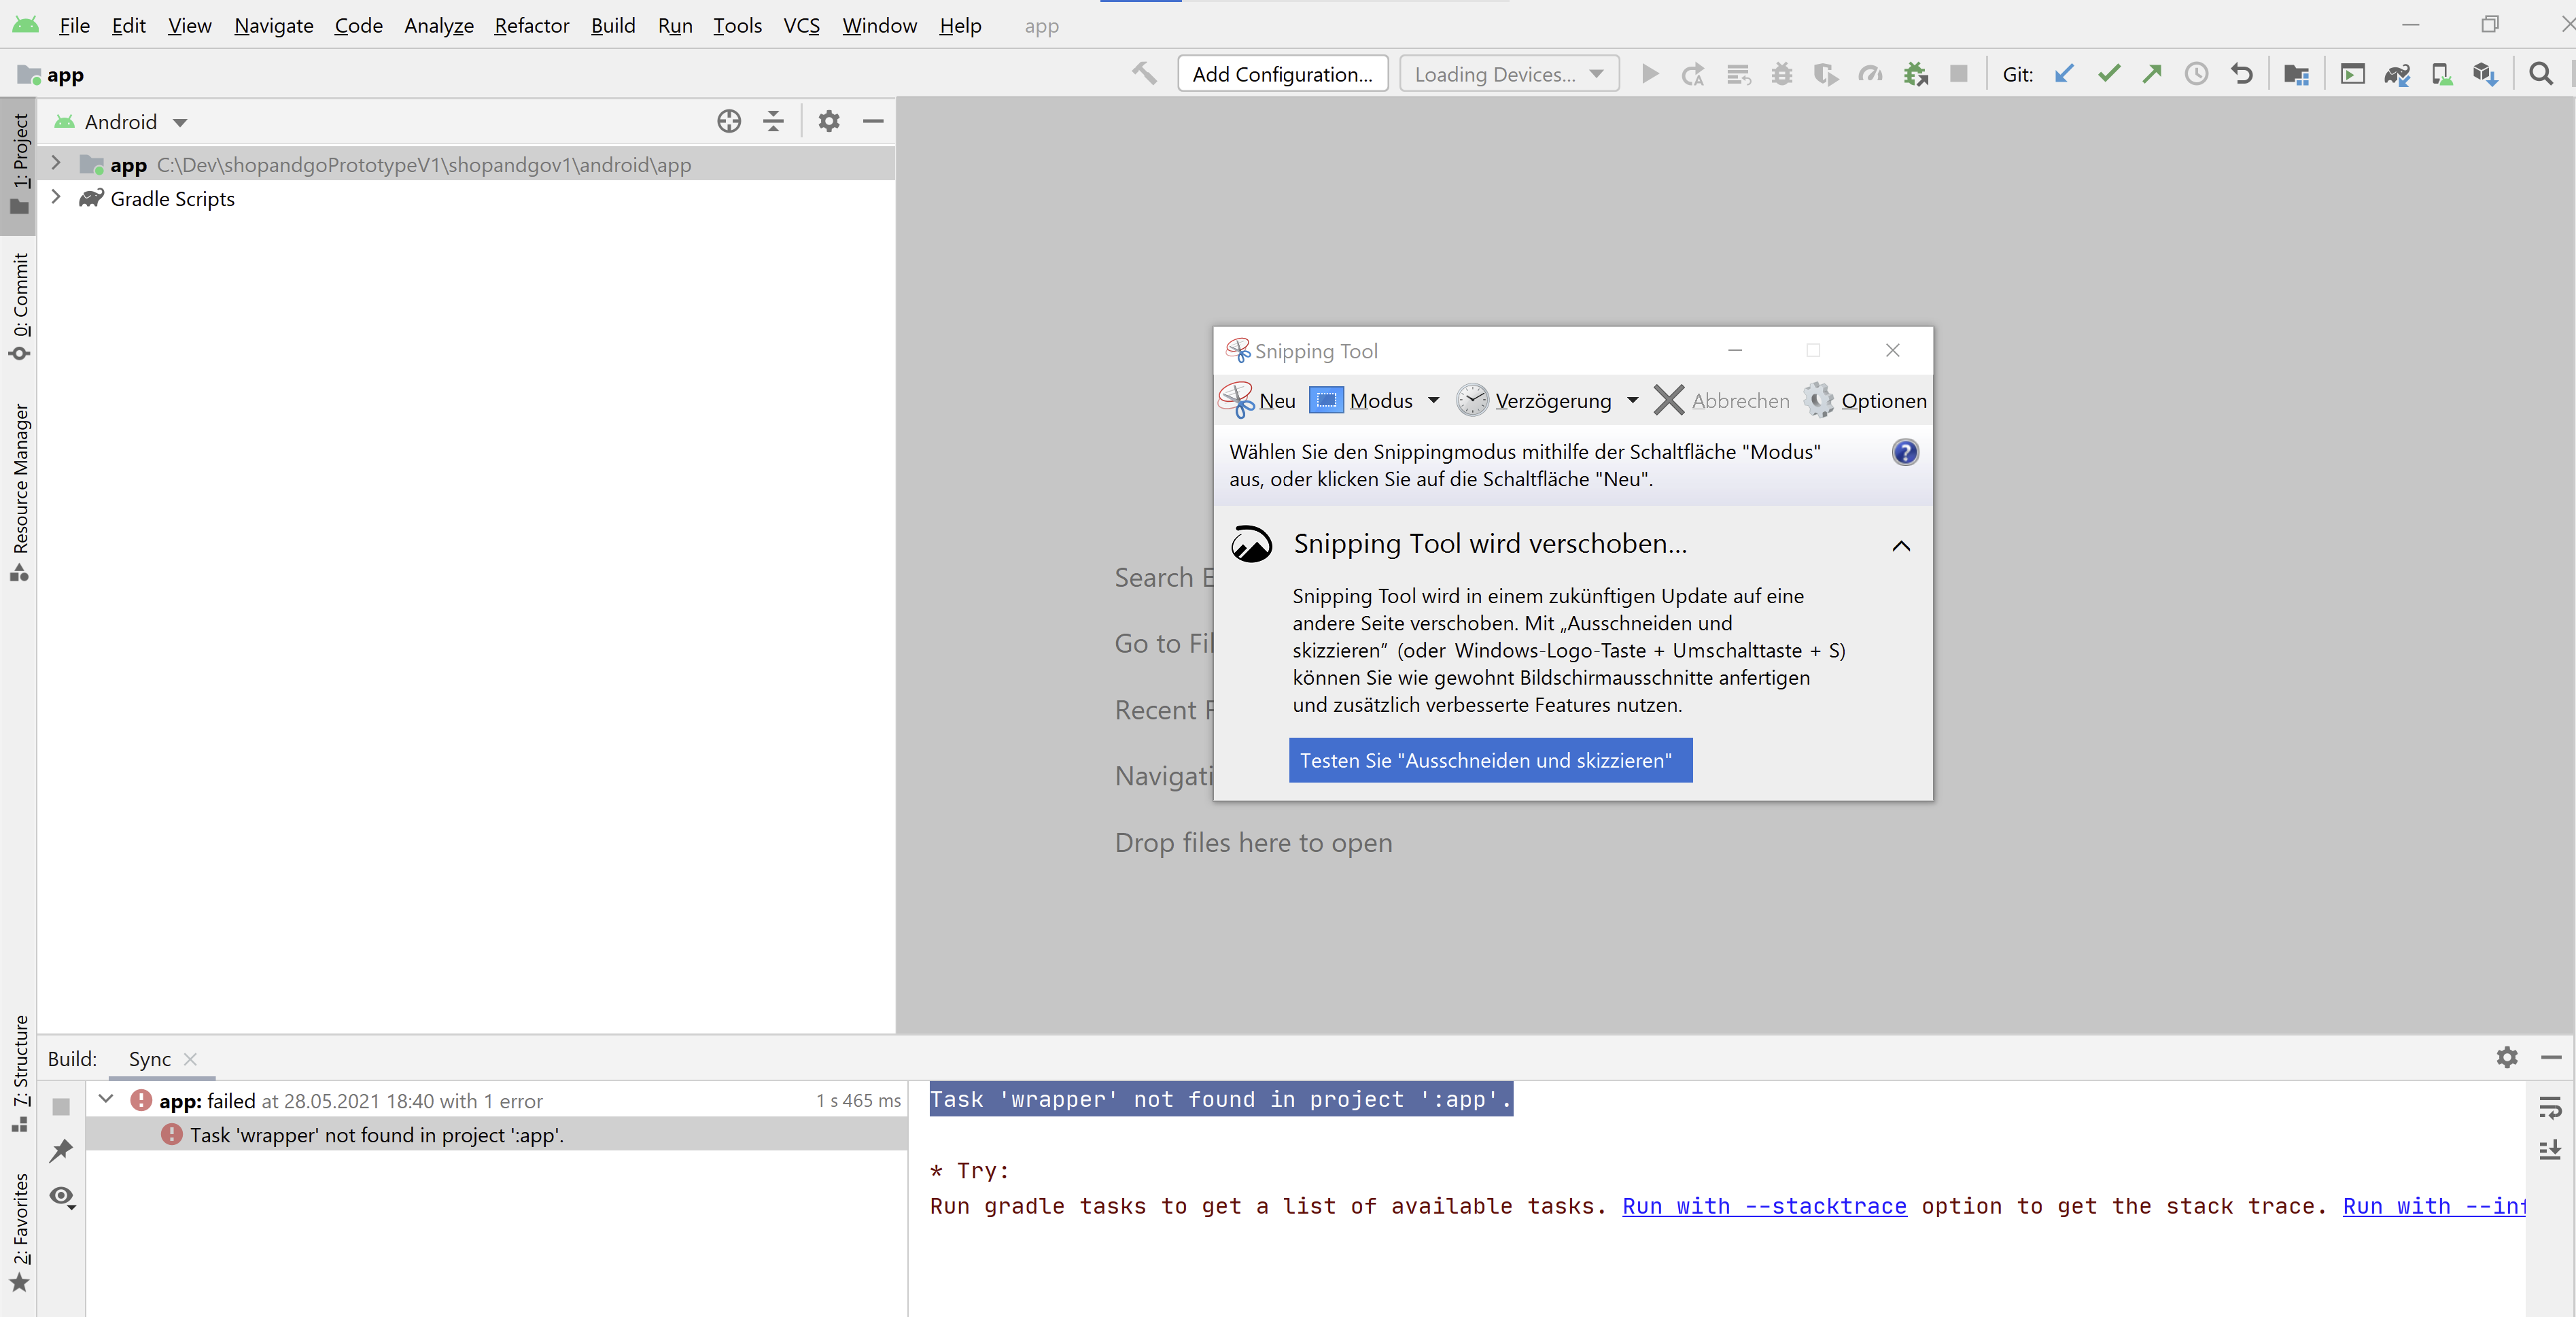Click Select Opened File target icon
The width and height of the screenshot is (2576, 1317).
729,121
